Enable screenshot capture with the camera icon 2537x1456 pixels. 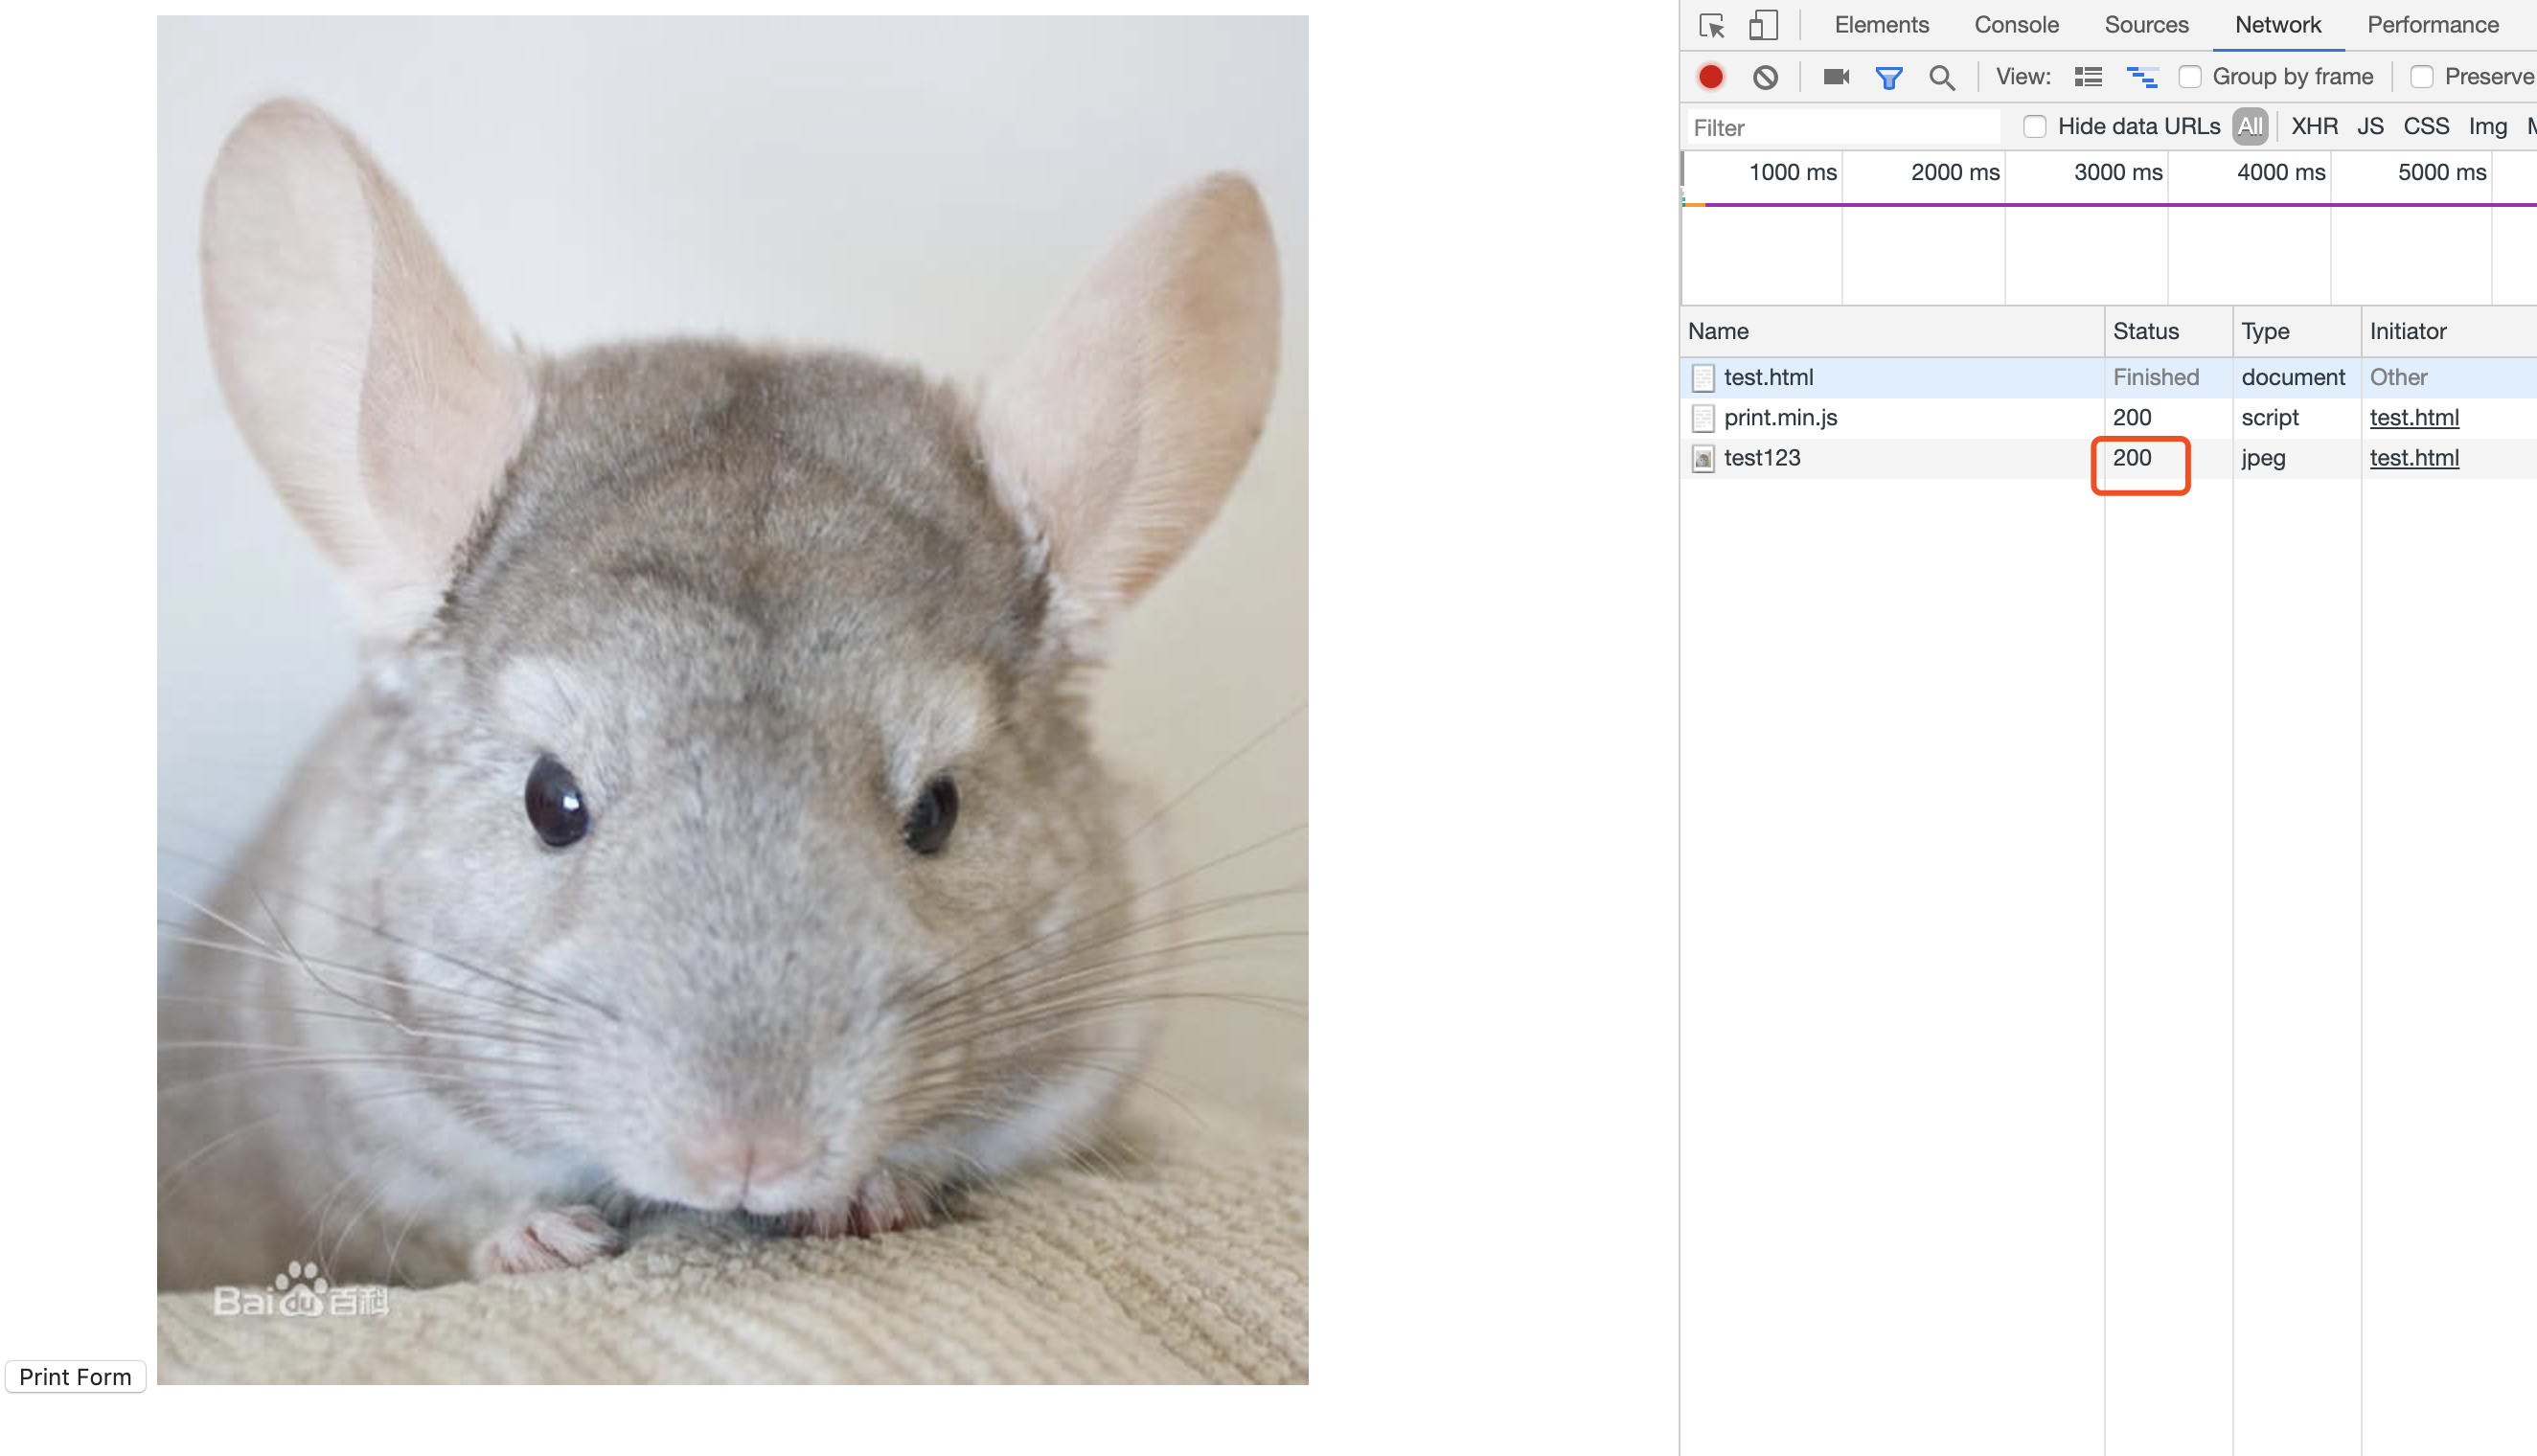[1835, 76]
